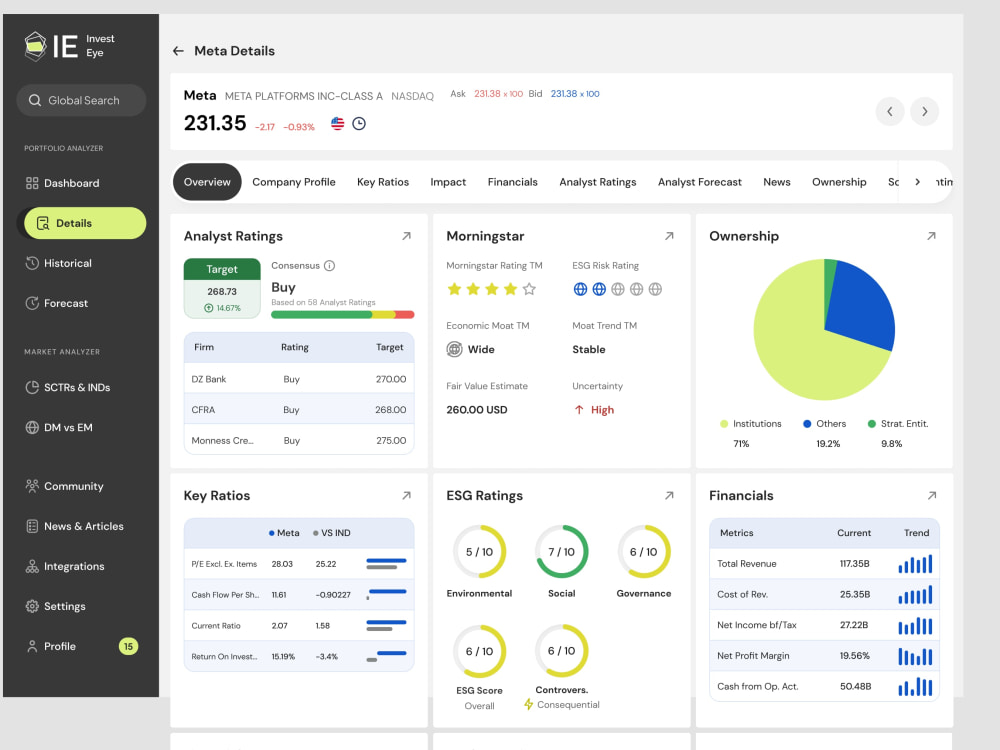This screenshot has height=750, width=1000.
Task: Expand the Analyst Ratings card
Action: point(406,236)
